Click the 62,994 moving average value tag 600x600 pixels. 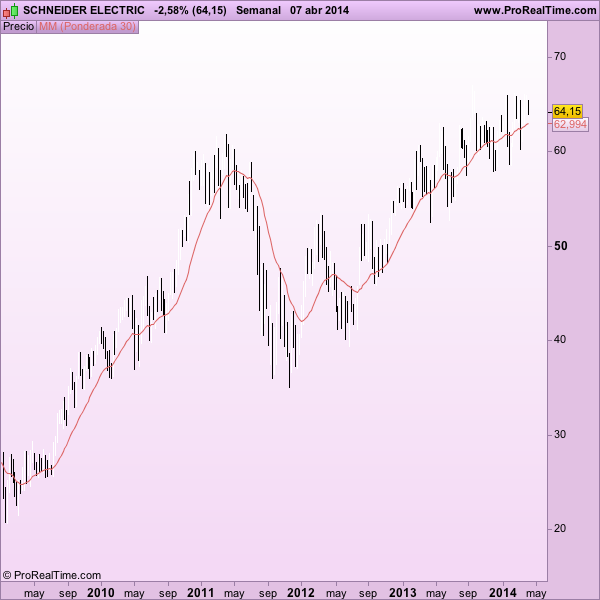coord(570,124)
